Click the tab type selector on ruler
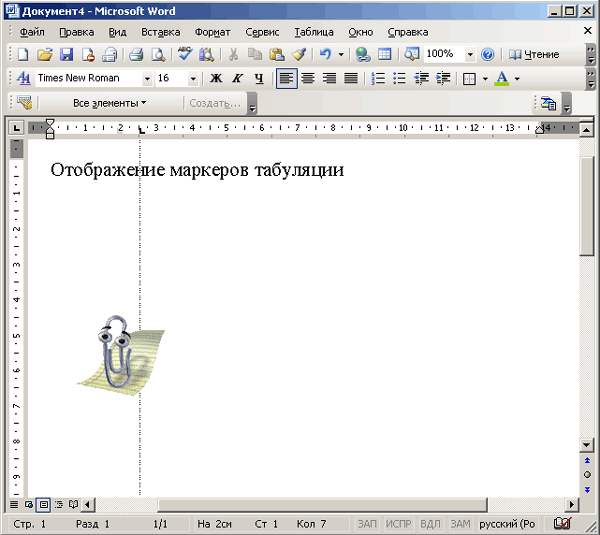 (16, 128)
